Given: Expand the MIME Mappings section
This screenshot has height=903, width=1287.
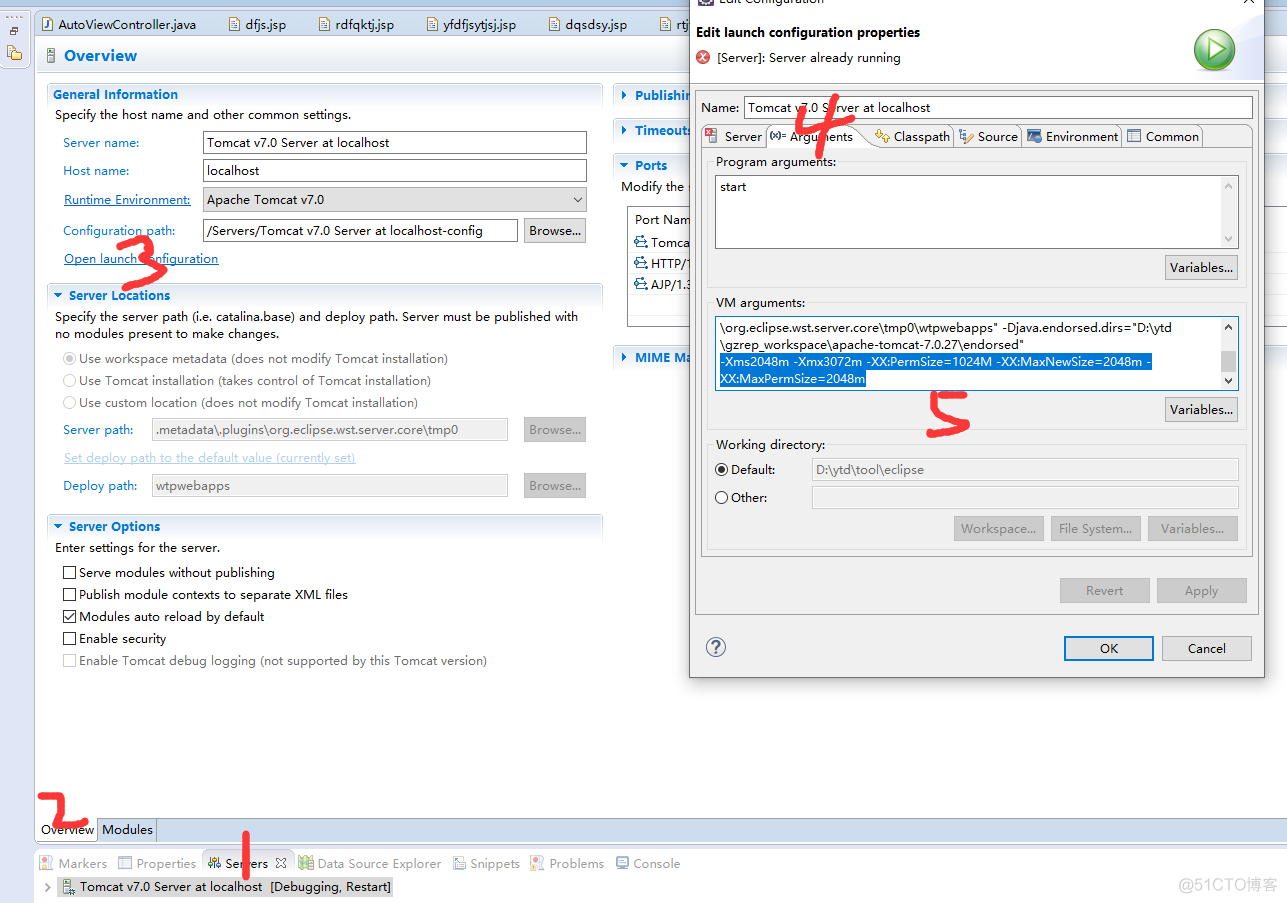Looking at the screenshot, I should point(624,357).
